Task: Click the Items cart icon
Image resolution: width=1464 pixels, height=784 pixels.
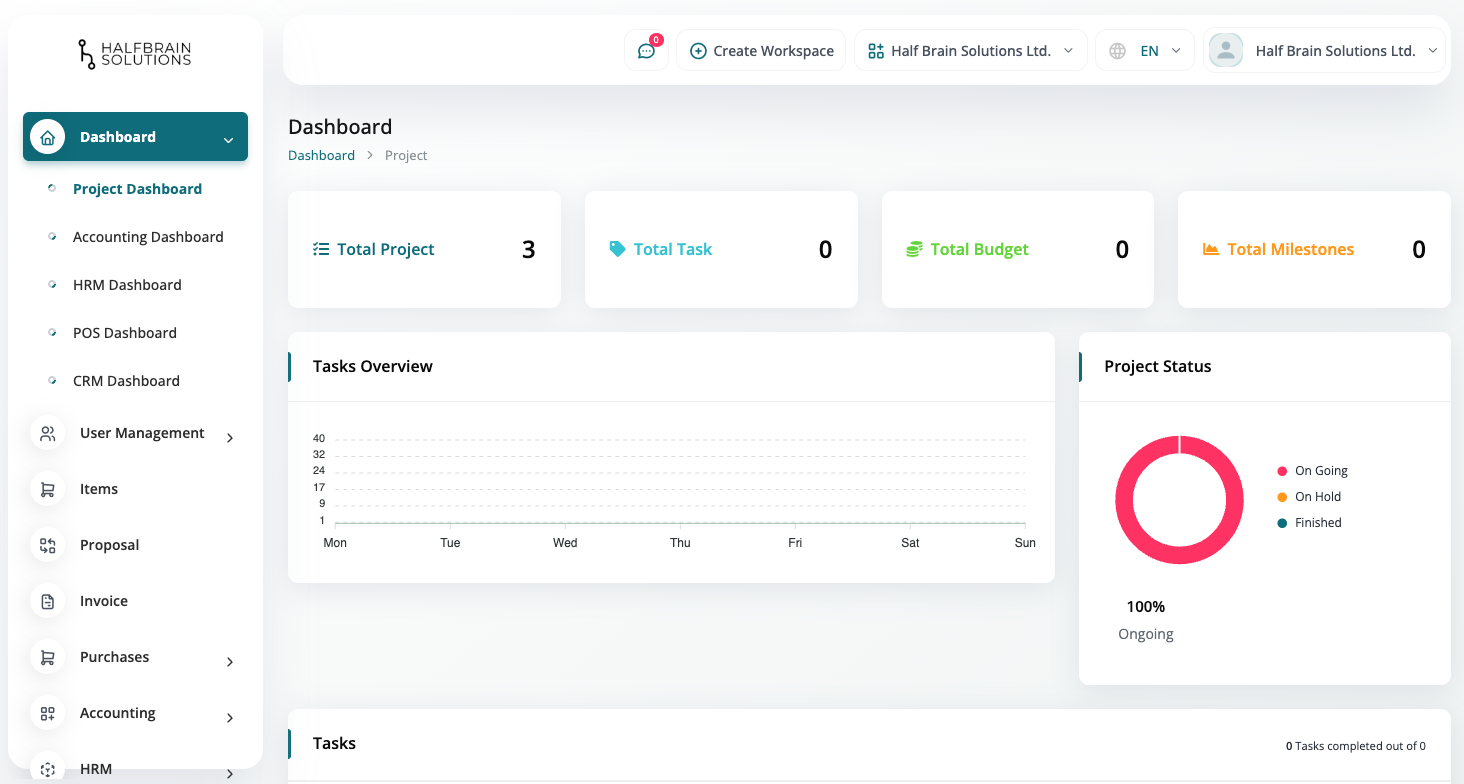Action: click(x=47, y=489)
